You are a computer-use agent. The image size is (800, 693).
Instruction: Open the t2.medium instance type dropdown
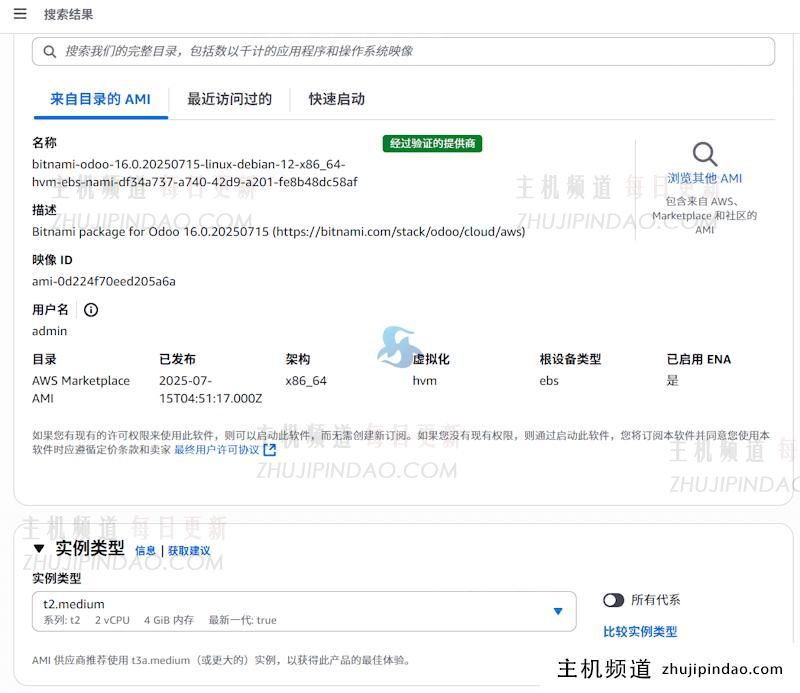click(304, 611)
